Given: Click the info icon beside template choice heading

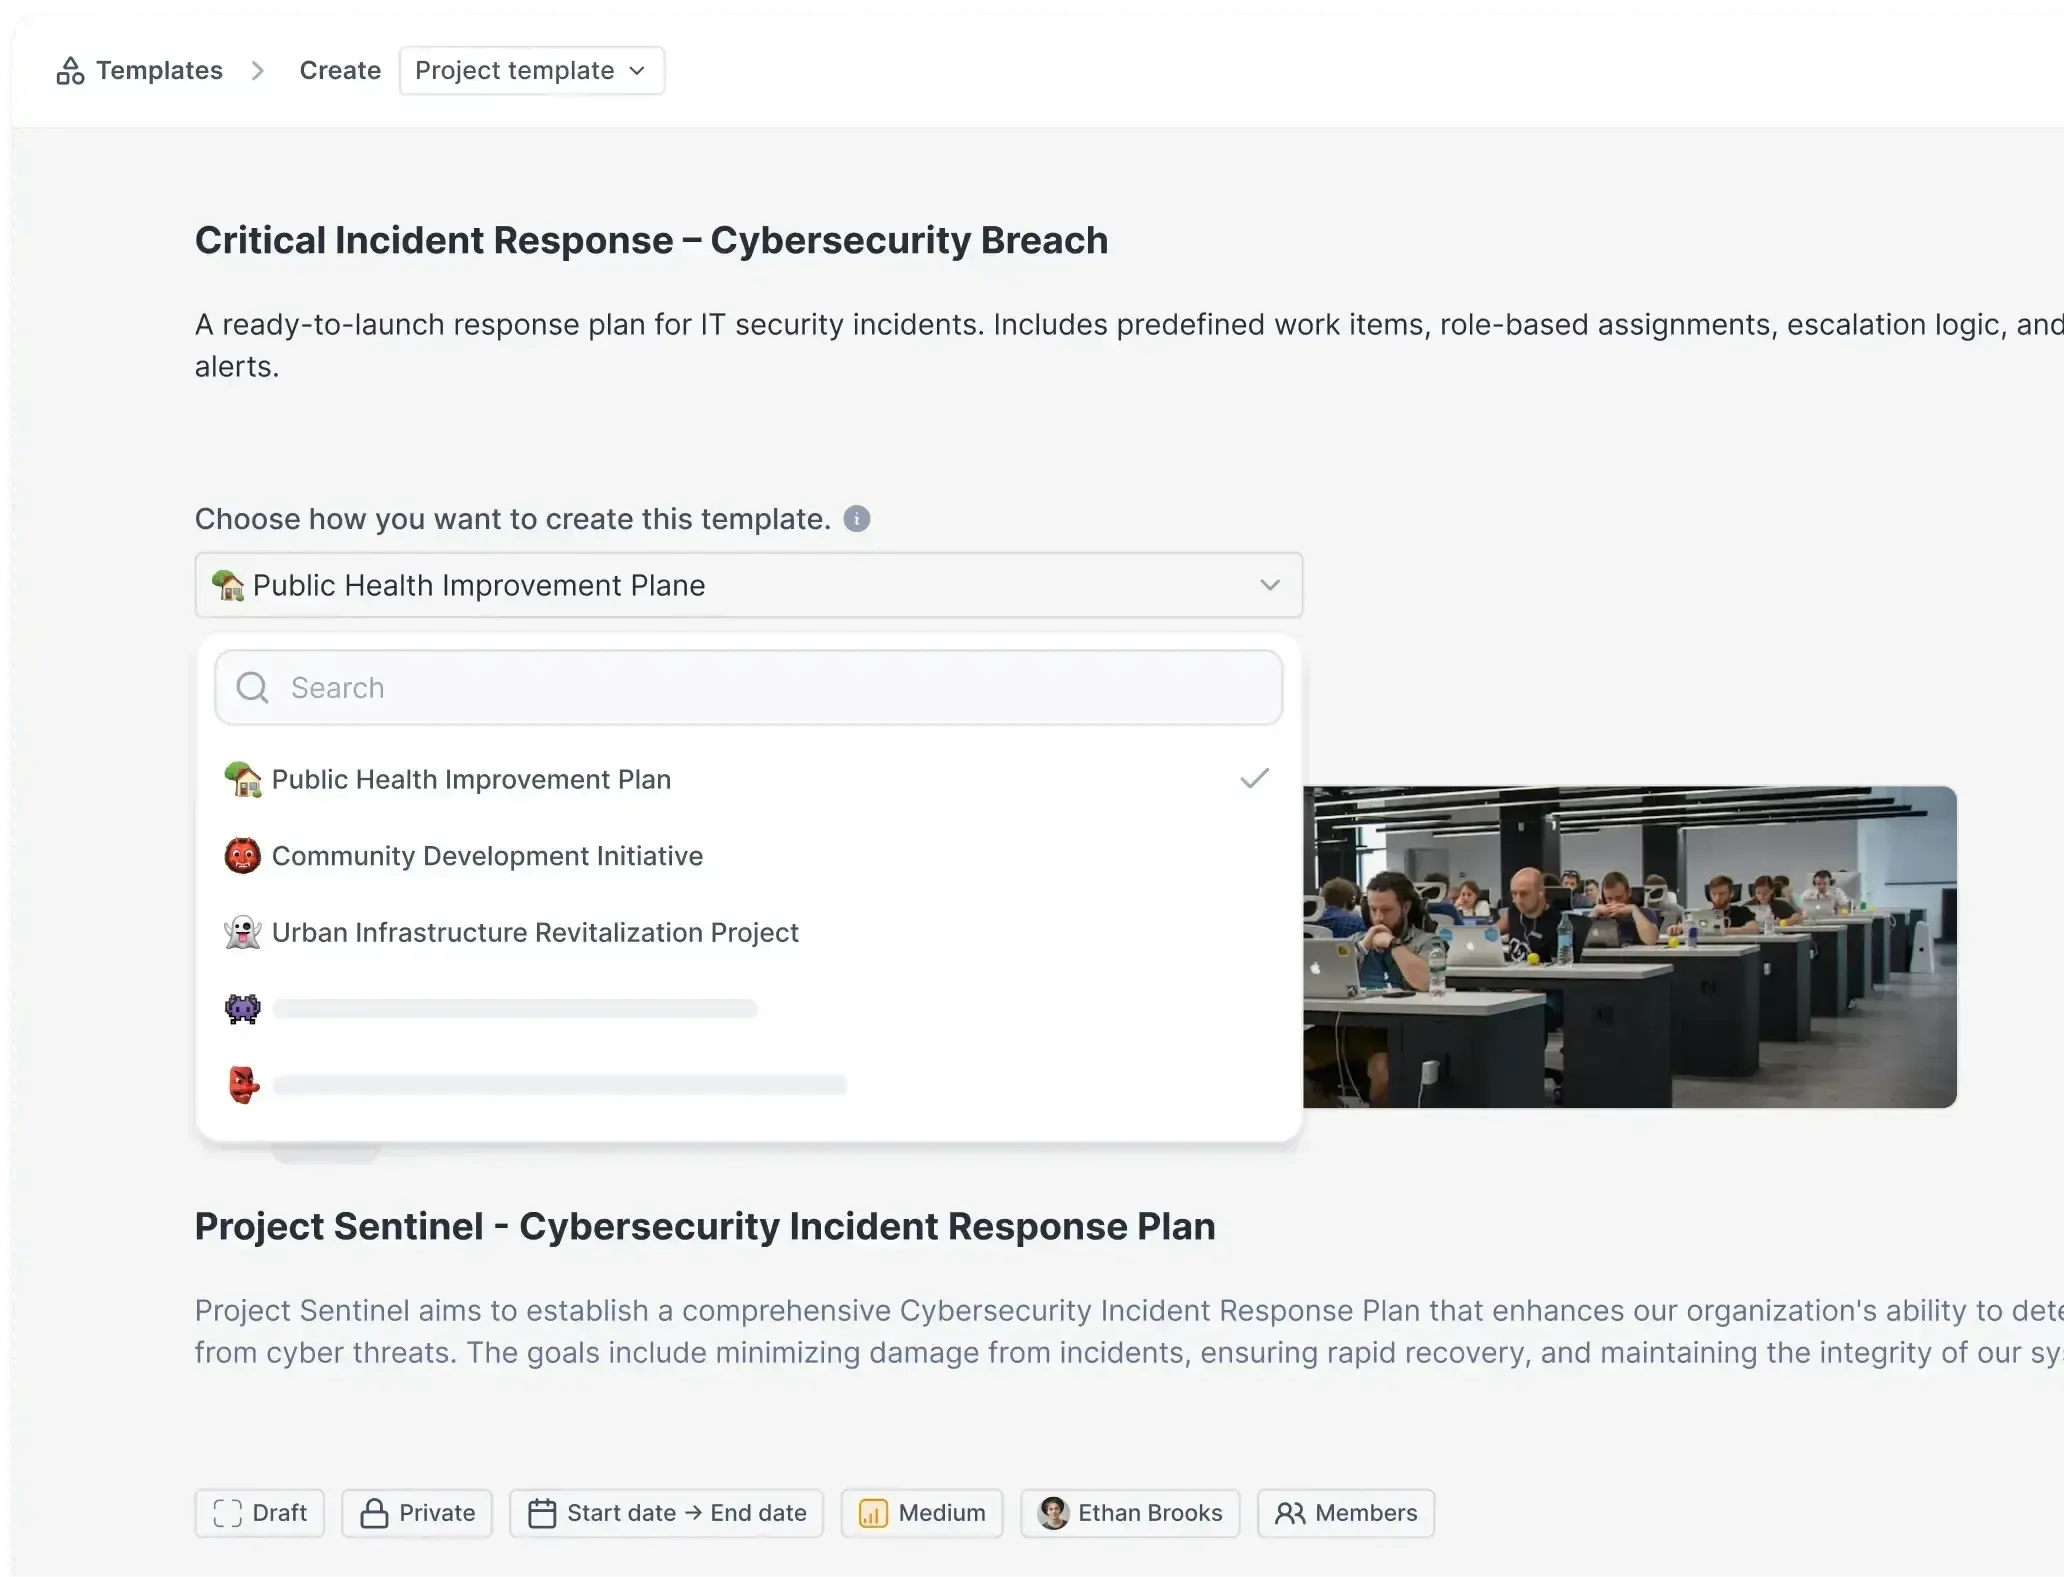Looking at the screenshot, I should coord(857,518).
